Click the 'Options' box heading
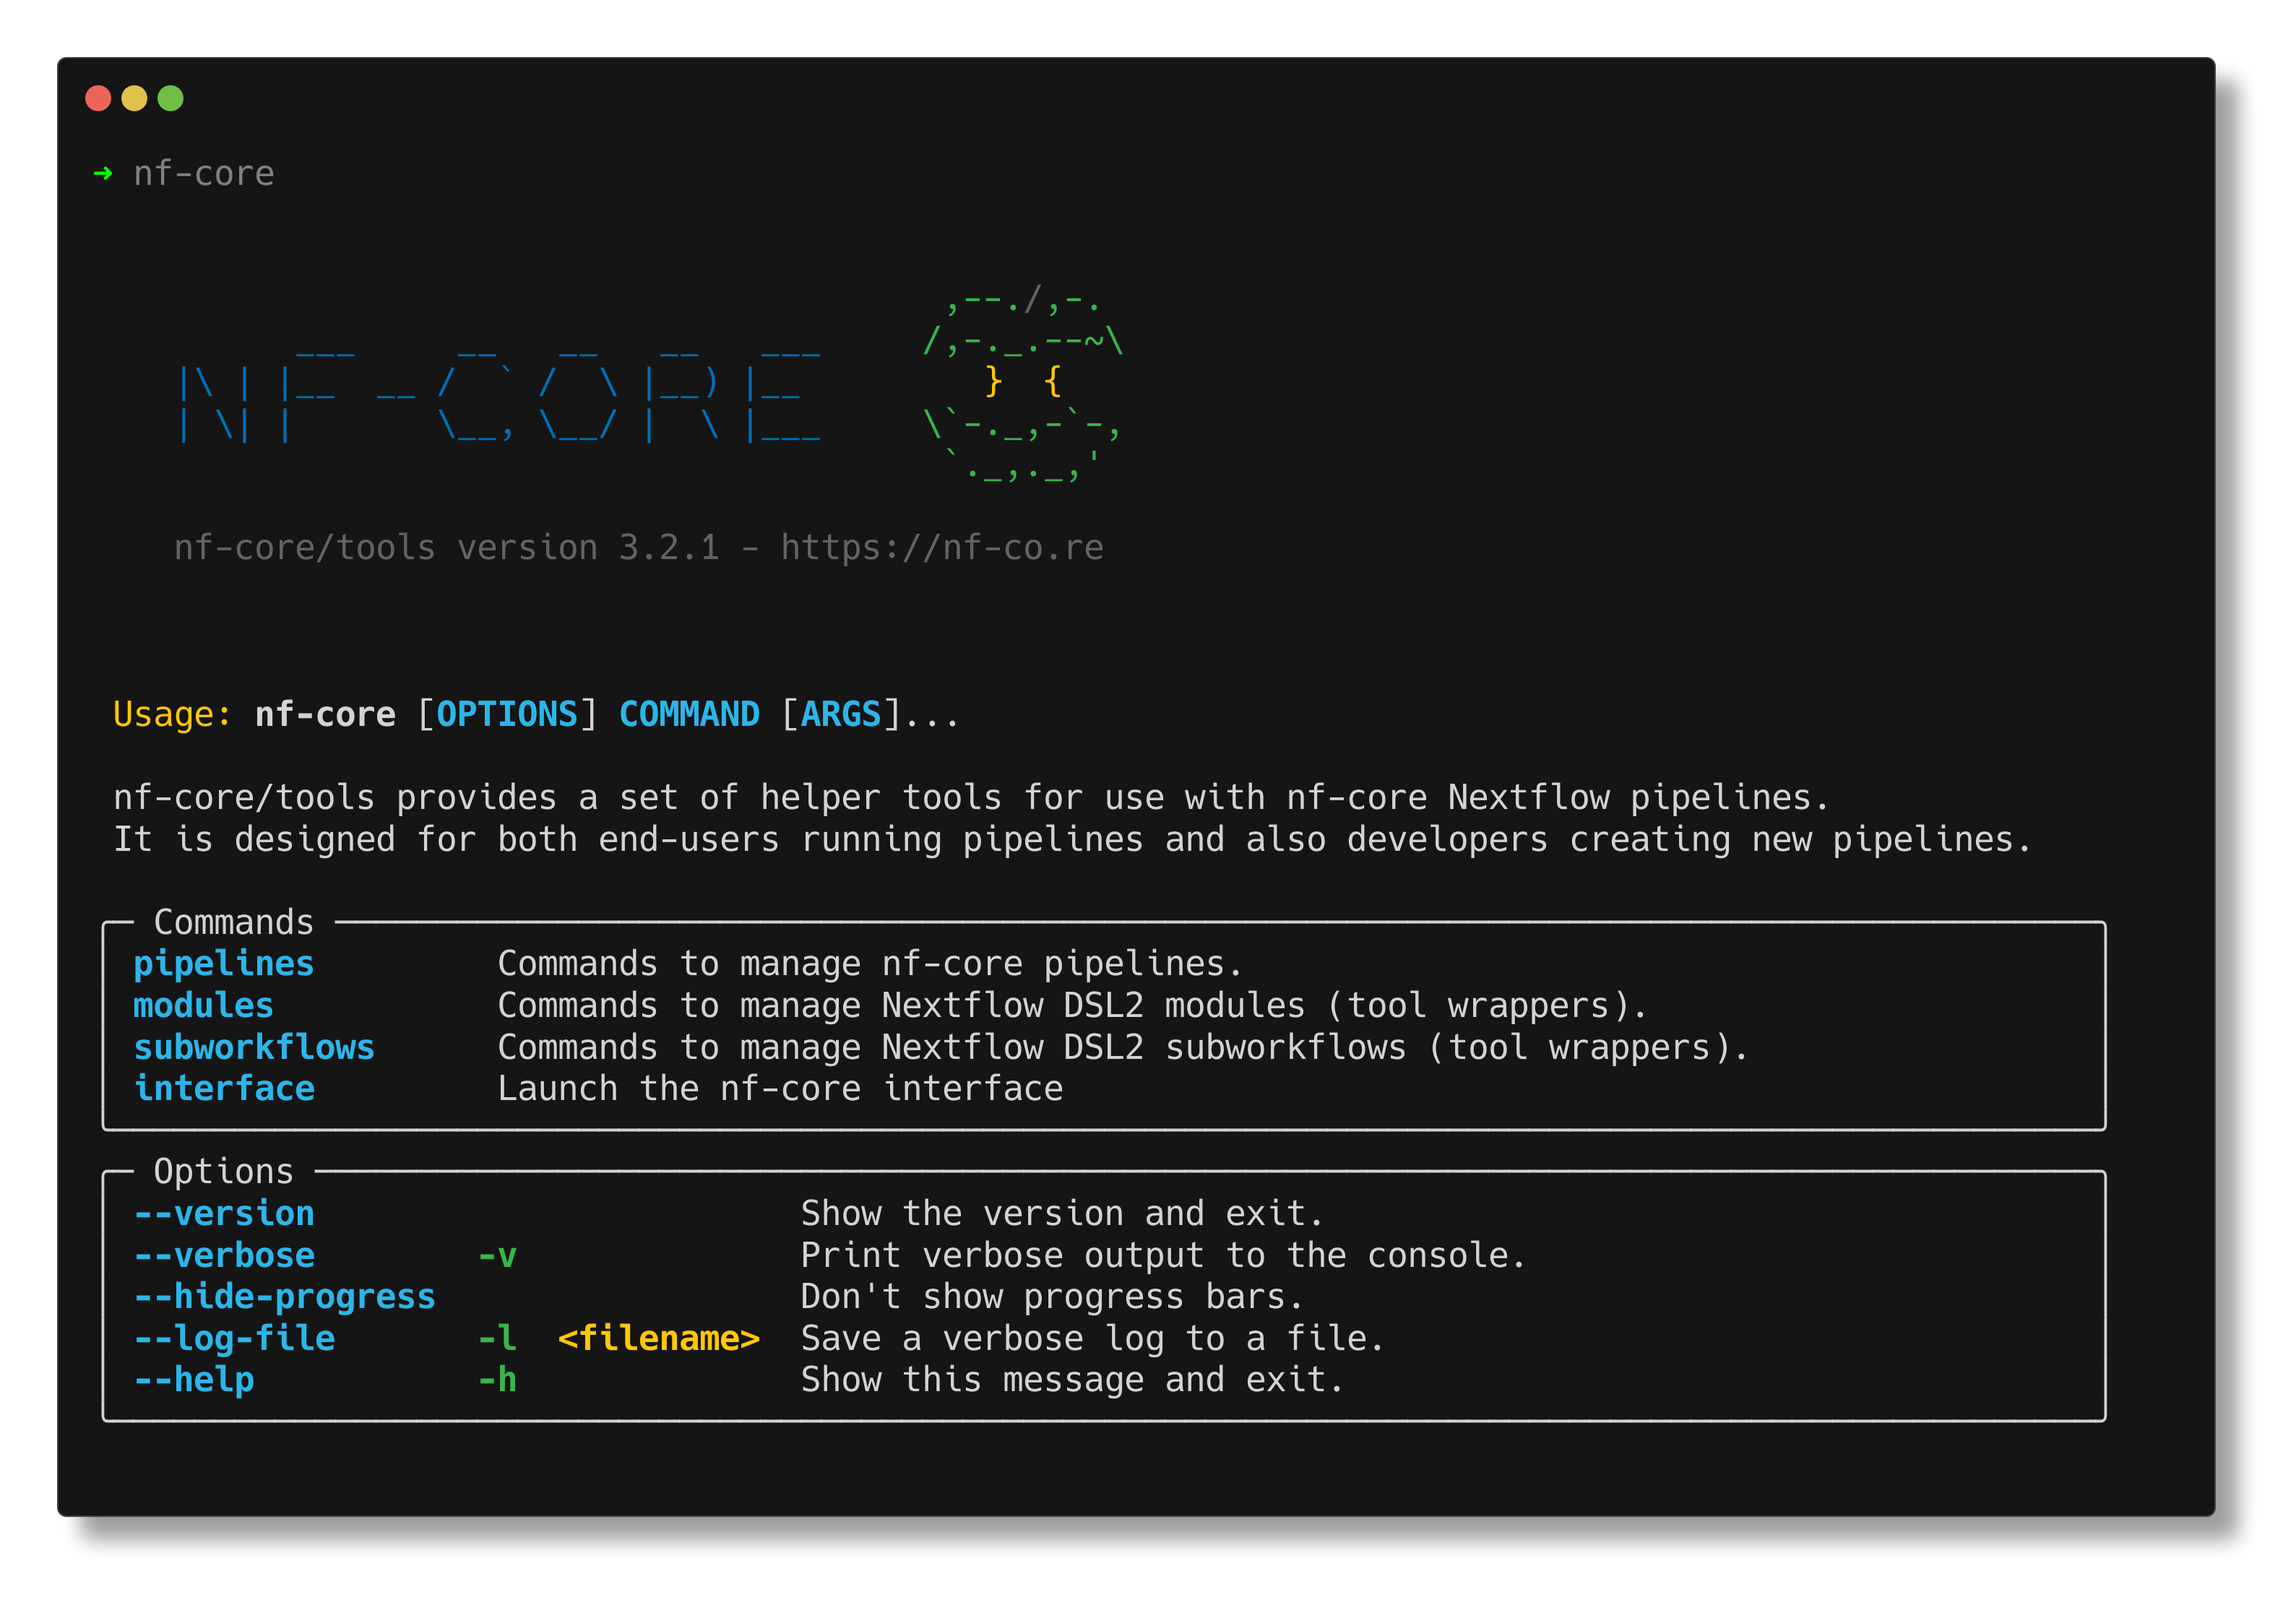This screenshot has height=1597, width=2296. [224, 1171]
